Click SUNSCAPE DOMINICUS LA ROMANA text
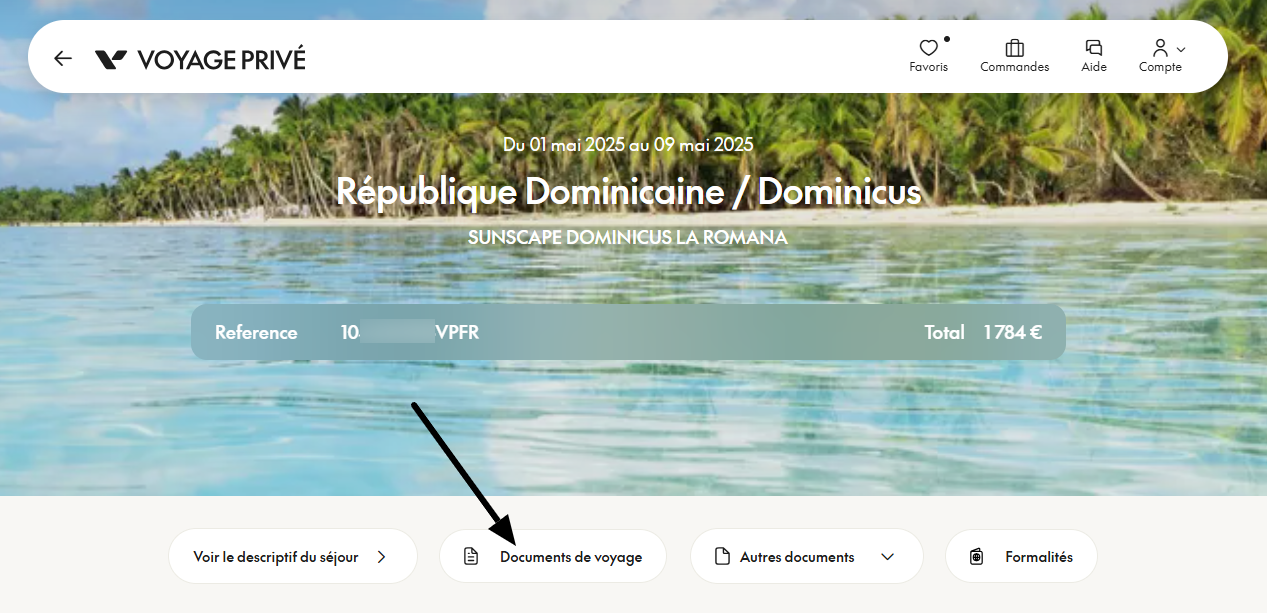The height and width of the screenshot is (613, 1267). point(628,237)
